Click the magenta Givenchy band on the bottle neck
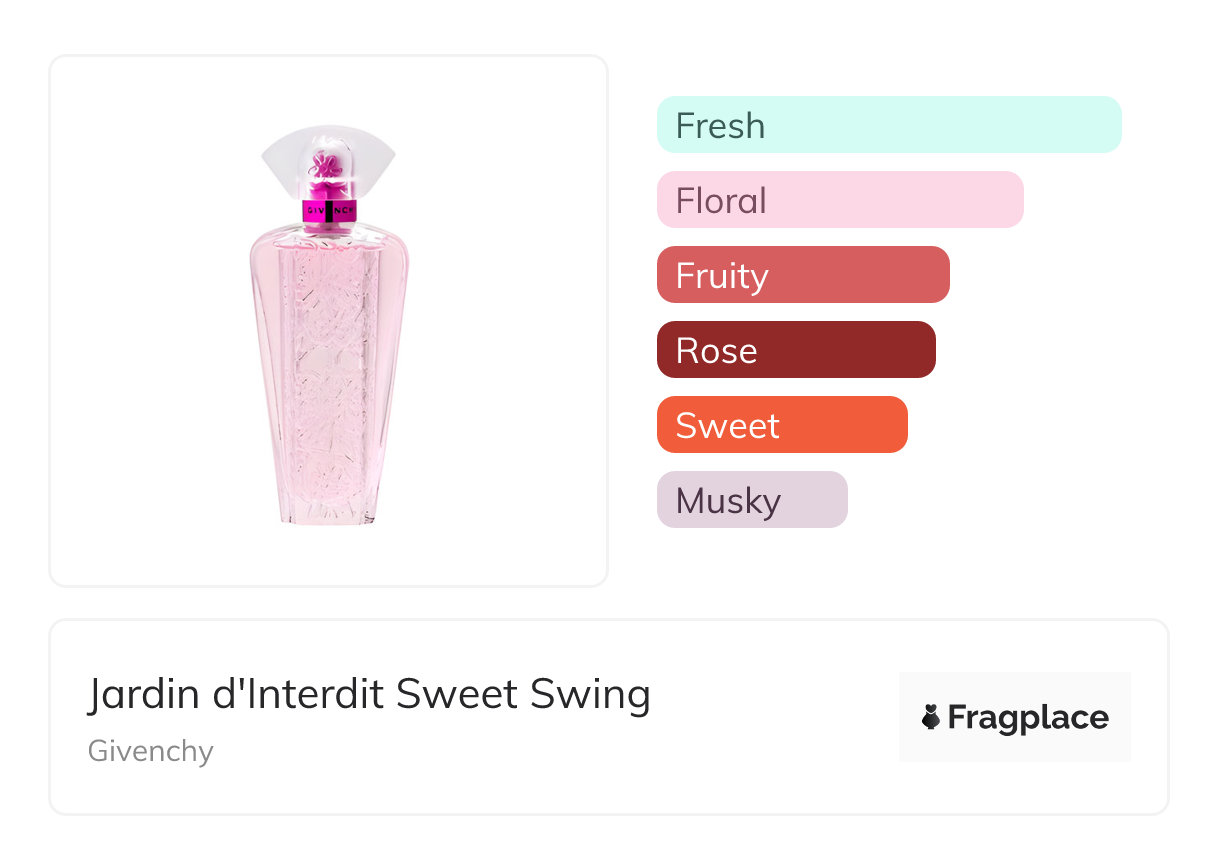 [x=328, y=211]
